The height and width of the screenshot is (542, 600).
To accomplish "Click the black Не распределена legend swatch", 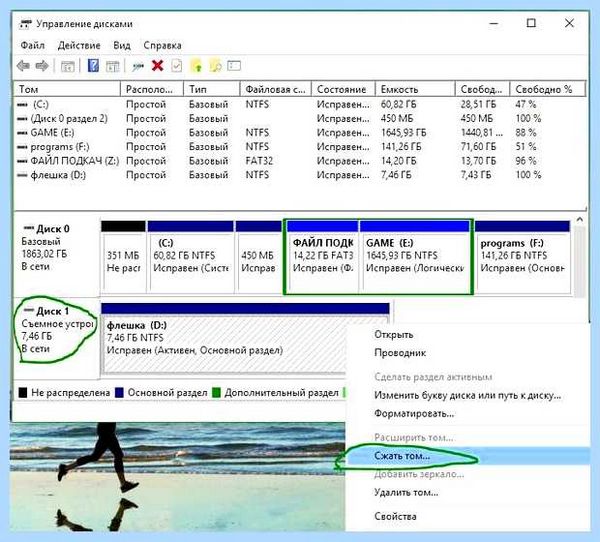I will [23, 392].
